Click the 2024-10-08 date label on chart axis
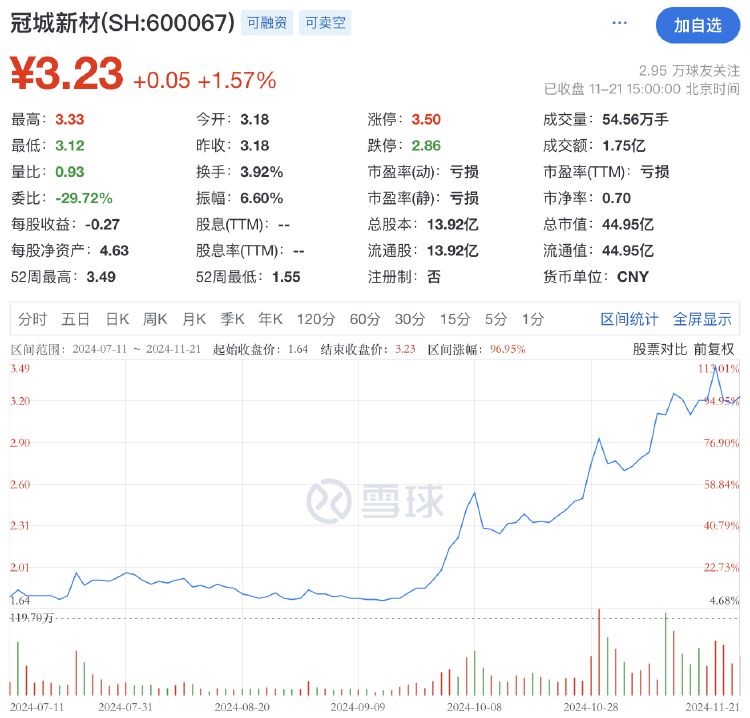This screenshot has height=718, width=750. (474, 707)
